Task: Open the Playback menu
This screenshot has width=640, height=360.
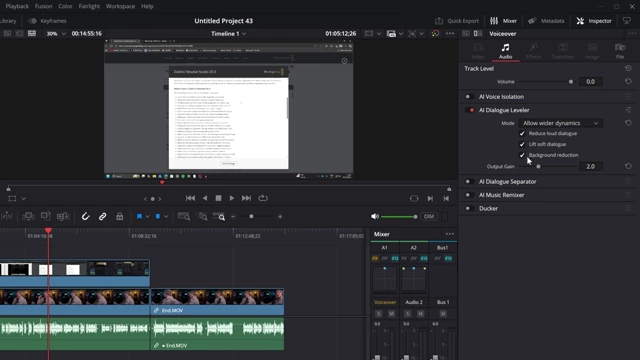Action: [x=17, y=6]
